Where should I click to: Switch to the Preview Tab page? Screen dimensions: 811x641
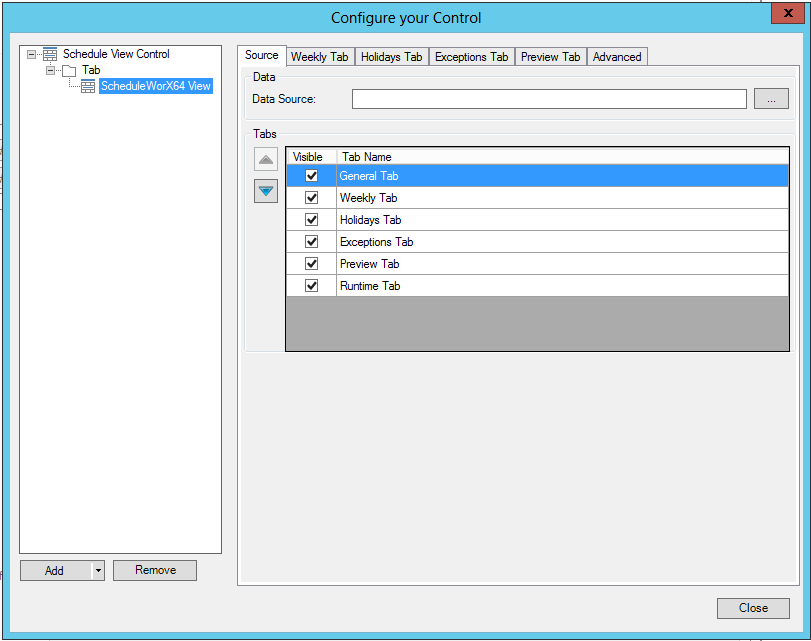(550, 57)
